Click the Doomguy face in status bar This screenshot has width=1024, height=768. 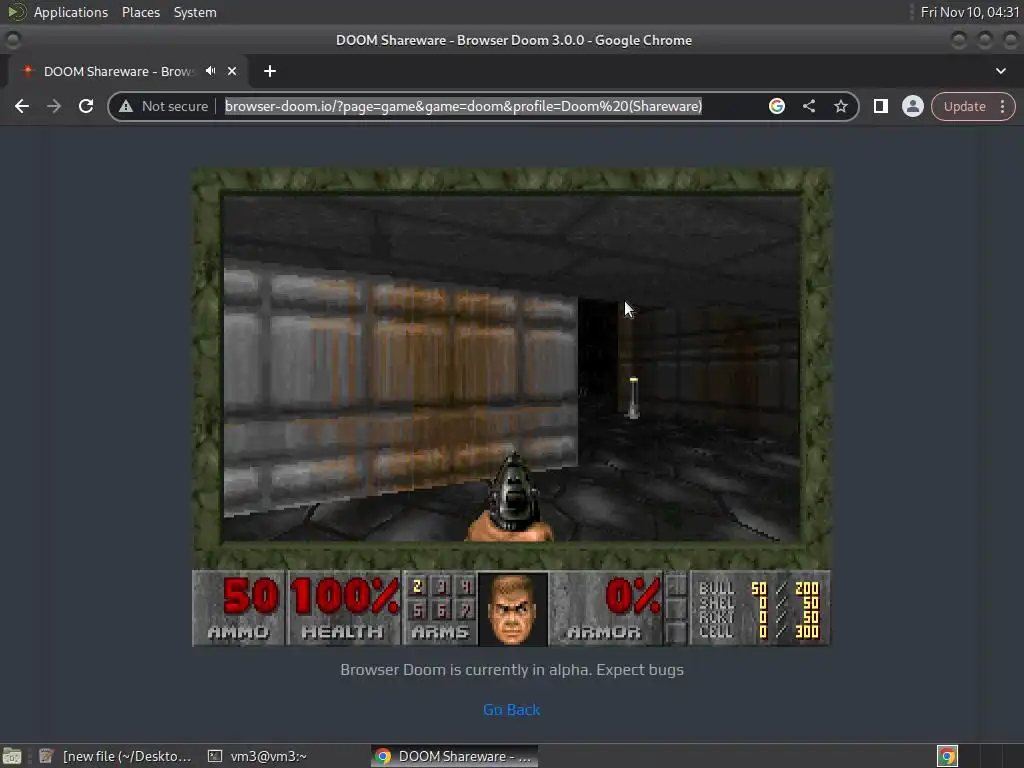coord(513,608)
